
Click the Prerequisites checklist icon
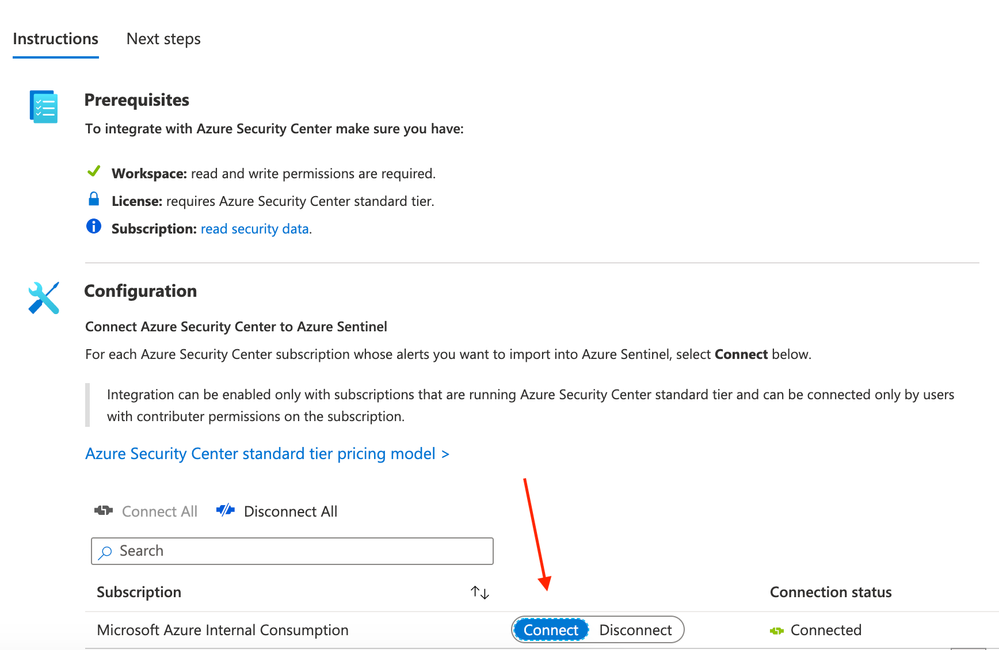[43, 106]
